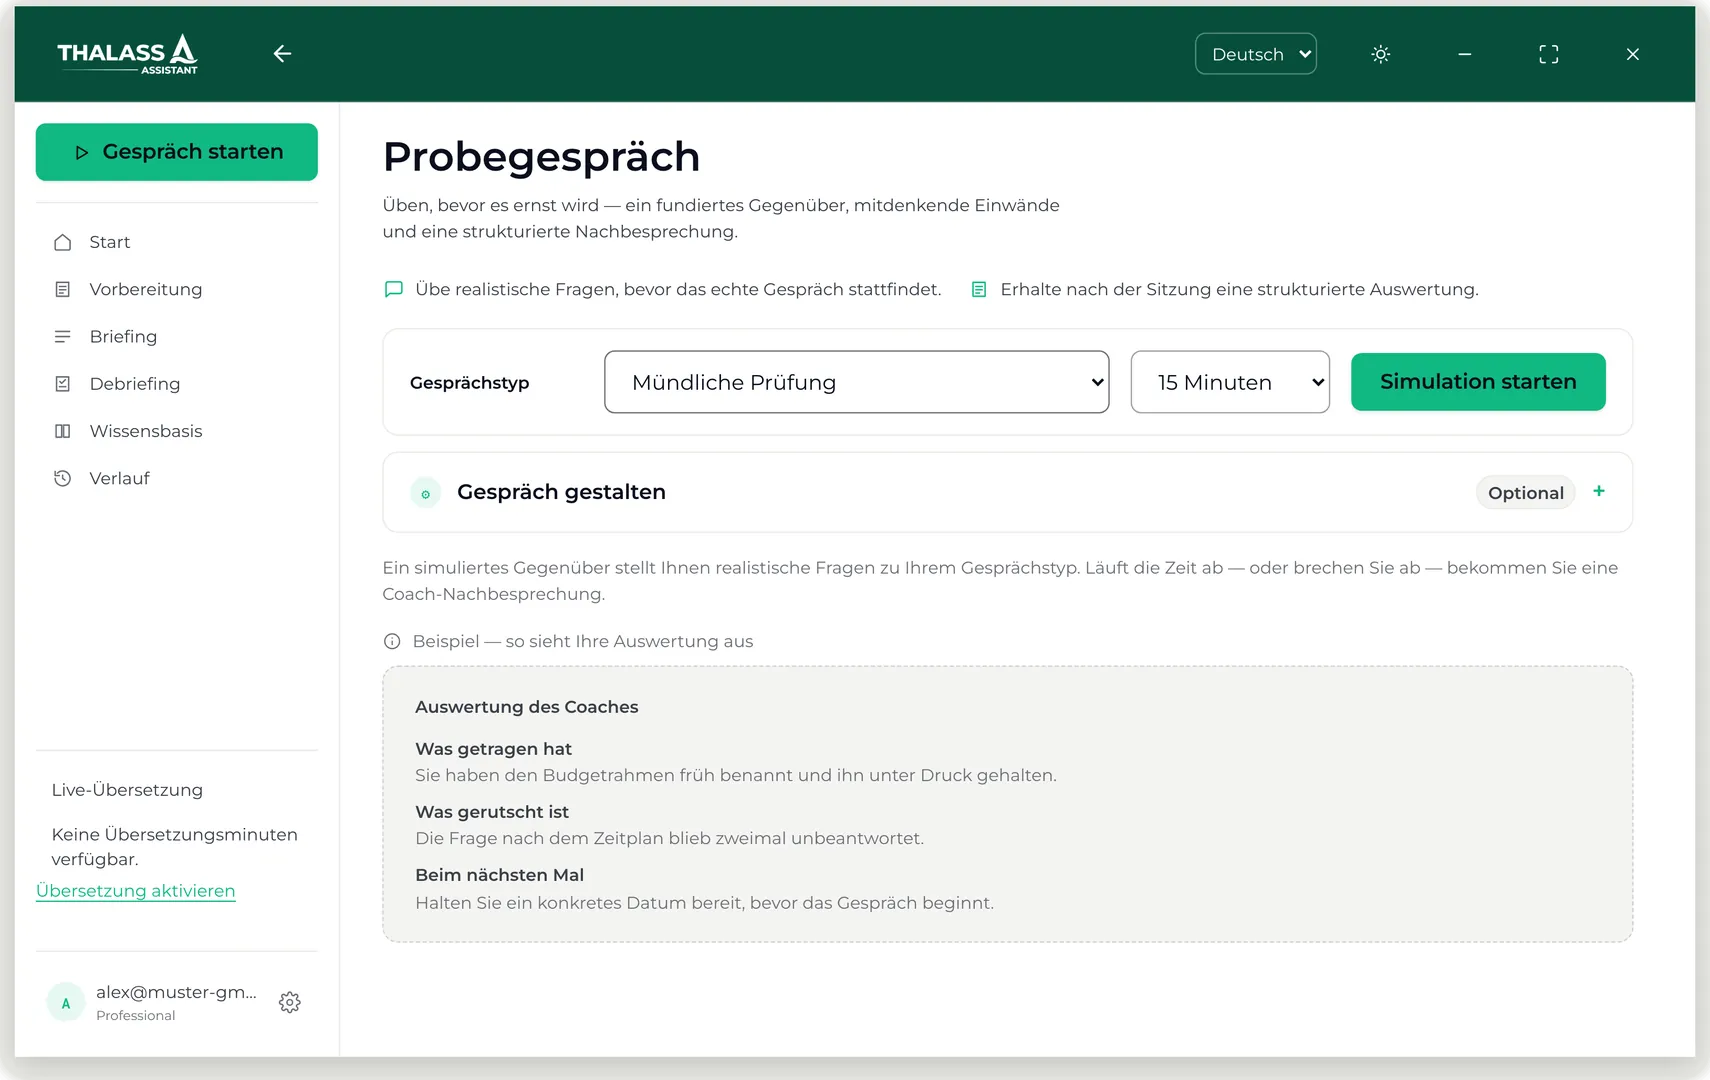
Task: Click the Gesprächstyp label
Action: 469,383
